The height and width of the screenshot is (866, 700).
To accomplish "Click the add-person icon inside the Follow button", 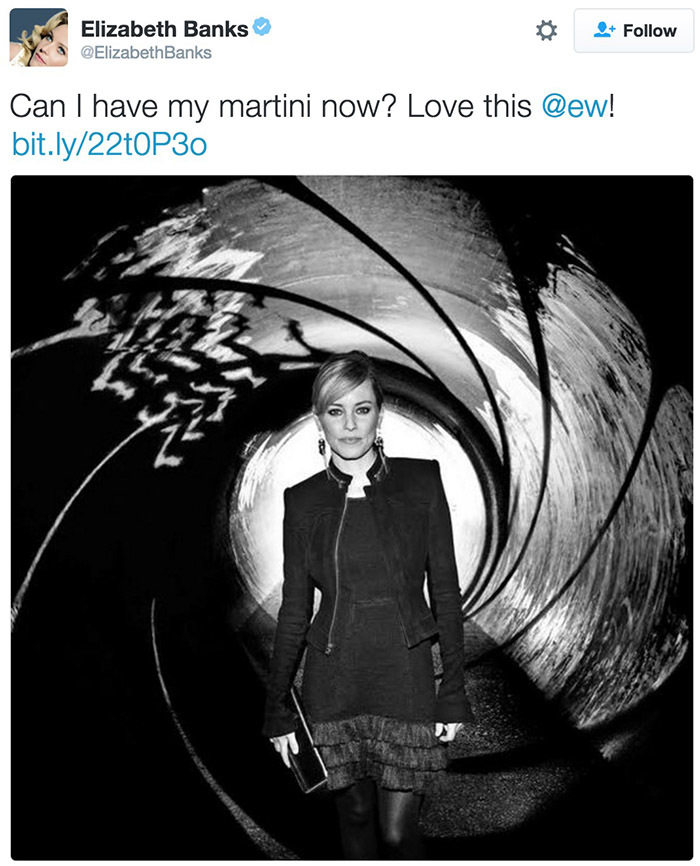I will point(604,29).
